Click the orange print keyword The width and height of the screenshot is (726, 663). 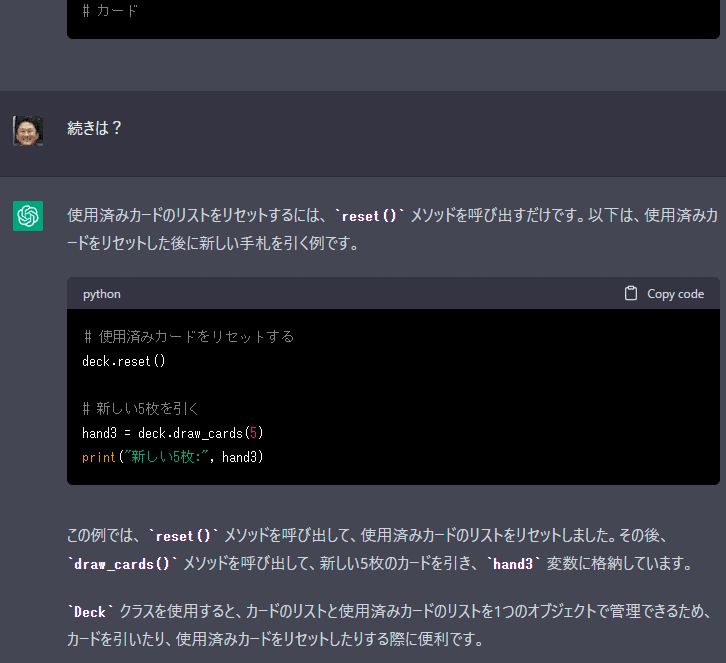tap(99, 457)
